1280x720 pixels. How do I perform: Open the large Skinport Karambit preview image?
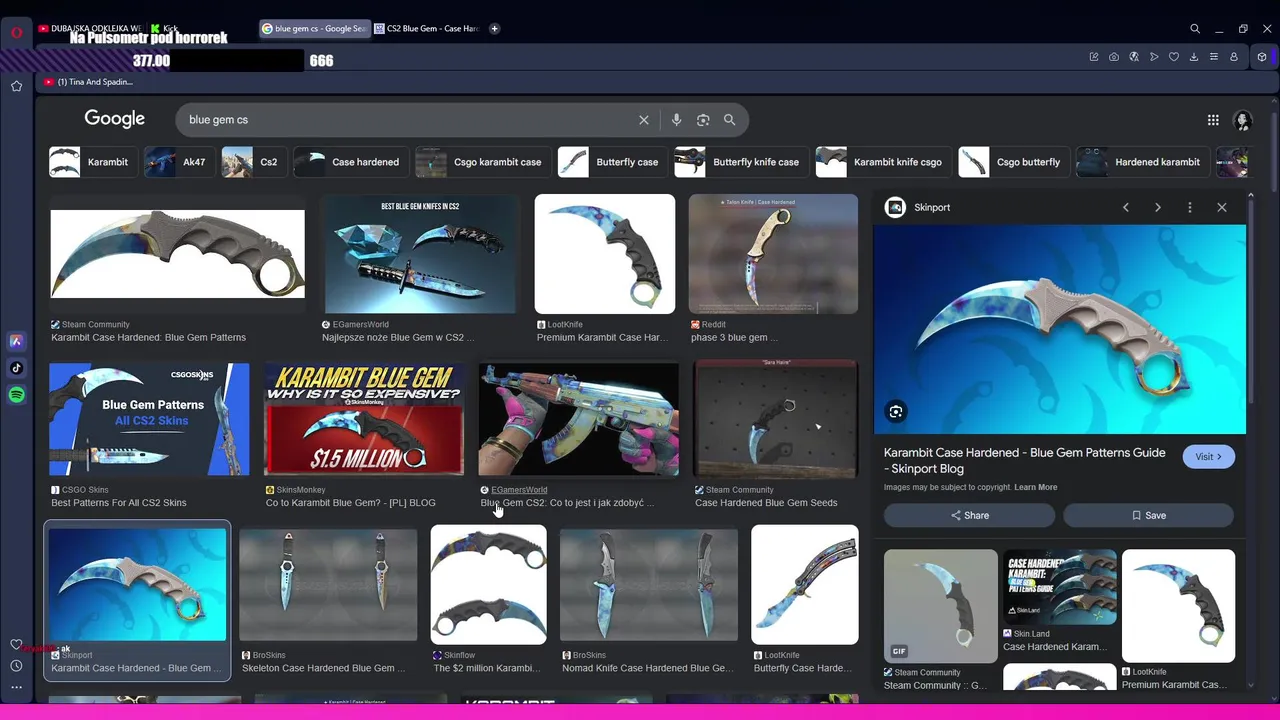pyautogui.click(x=1060, y=329)
